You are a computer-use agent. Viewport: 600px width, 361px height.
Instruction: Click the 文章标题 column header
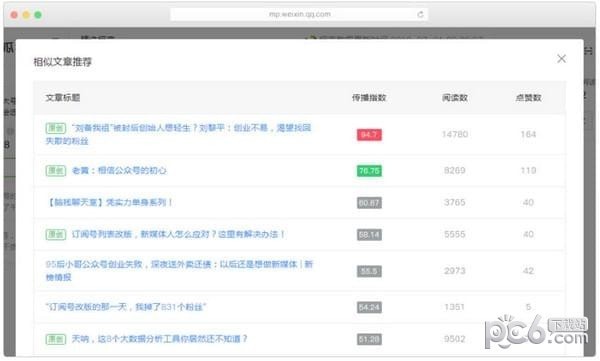pos(63,98)
